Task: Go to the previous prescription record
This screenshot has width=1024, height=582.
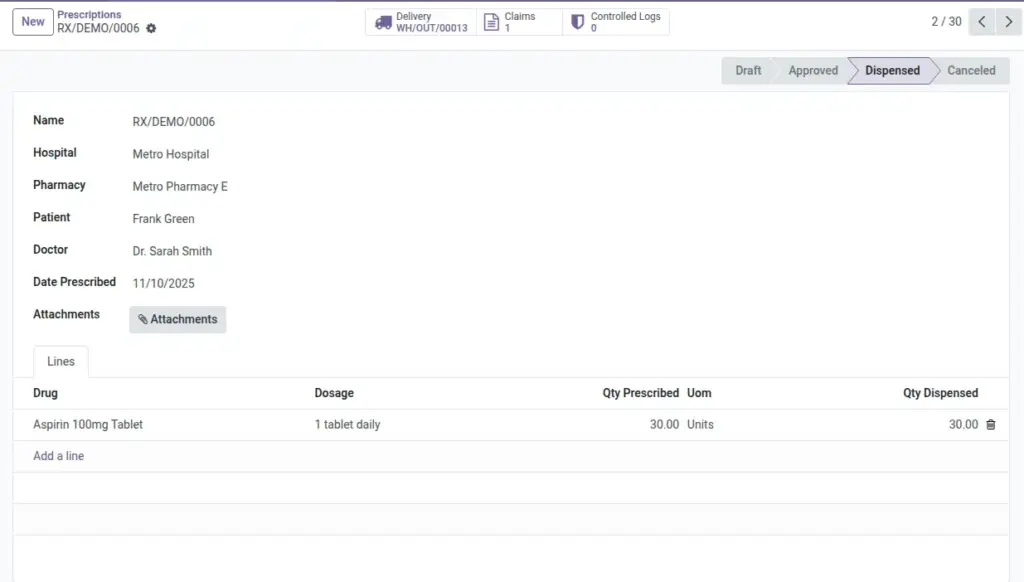Action: (982, 22)
